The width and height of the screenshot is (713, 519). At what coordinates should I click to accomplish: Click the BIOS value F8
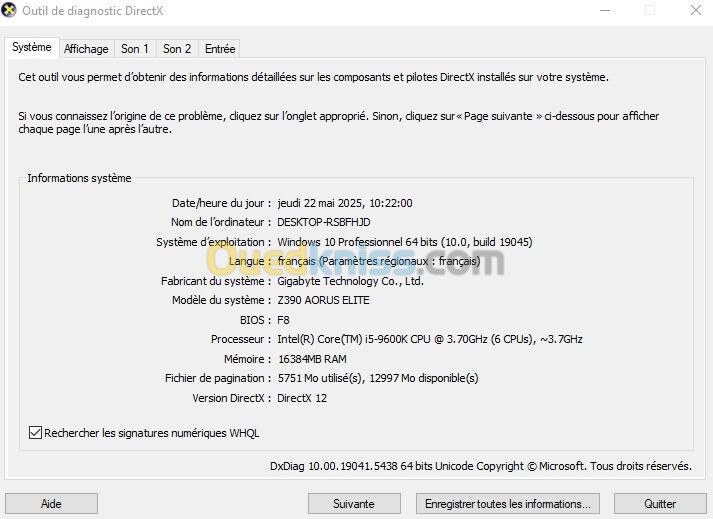(x=283, y=320)
